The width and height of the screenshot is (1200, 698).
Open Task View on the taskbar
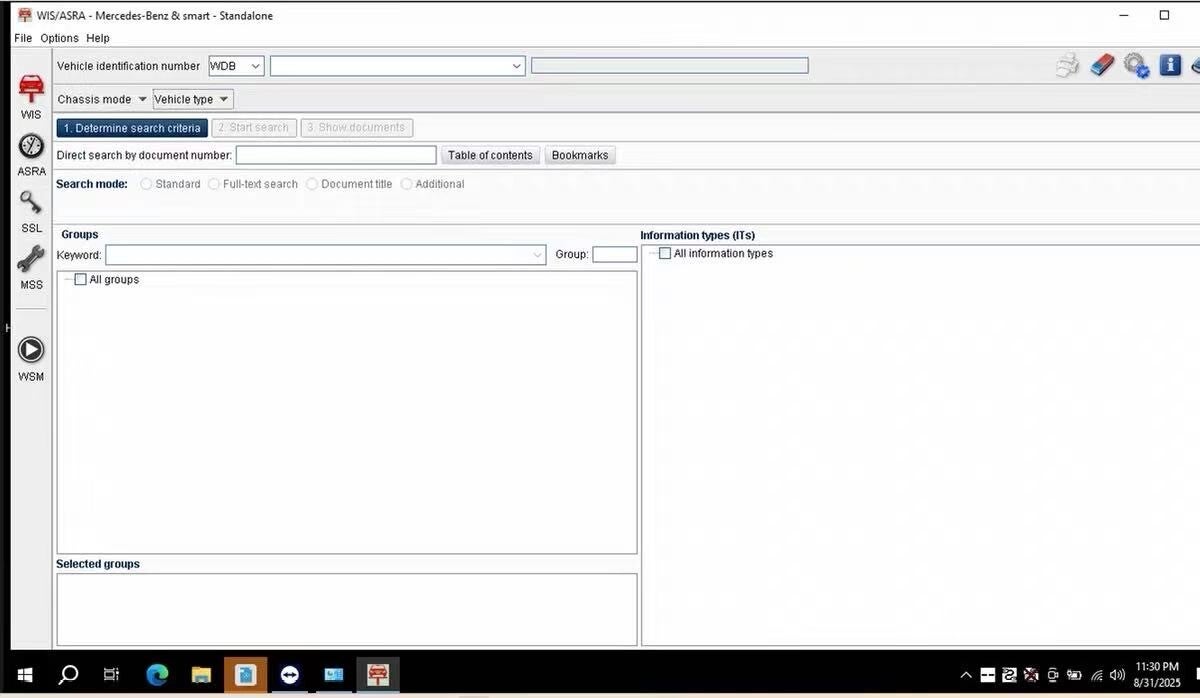click(x=111, y=675)
